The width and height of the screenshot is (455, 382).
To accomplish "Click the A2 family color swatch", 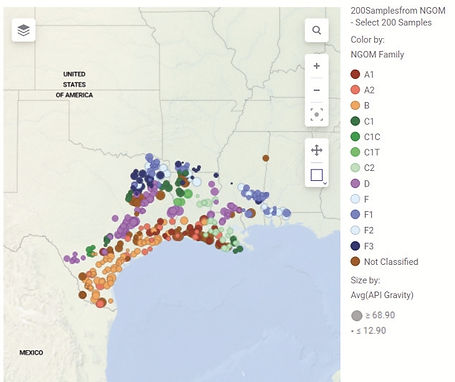I will tap(356, 90).
